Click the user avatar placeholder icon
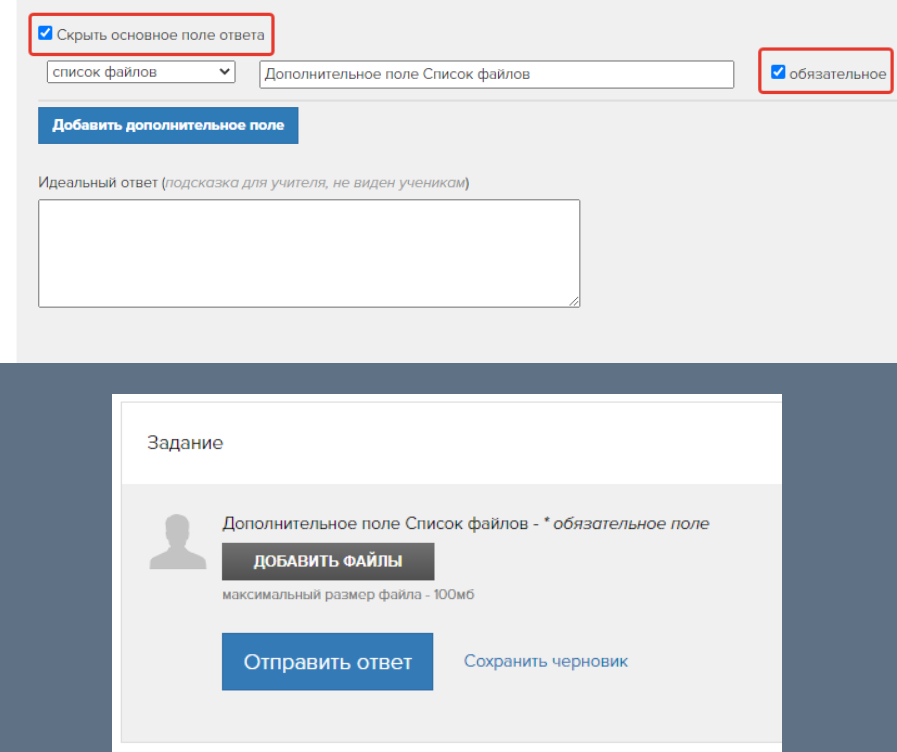 click(177, 541)
